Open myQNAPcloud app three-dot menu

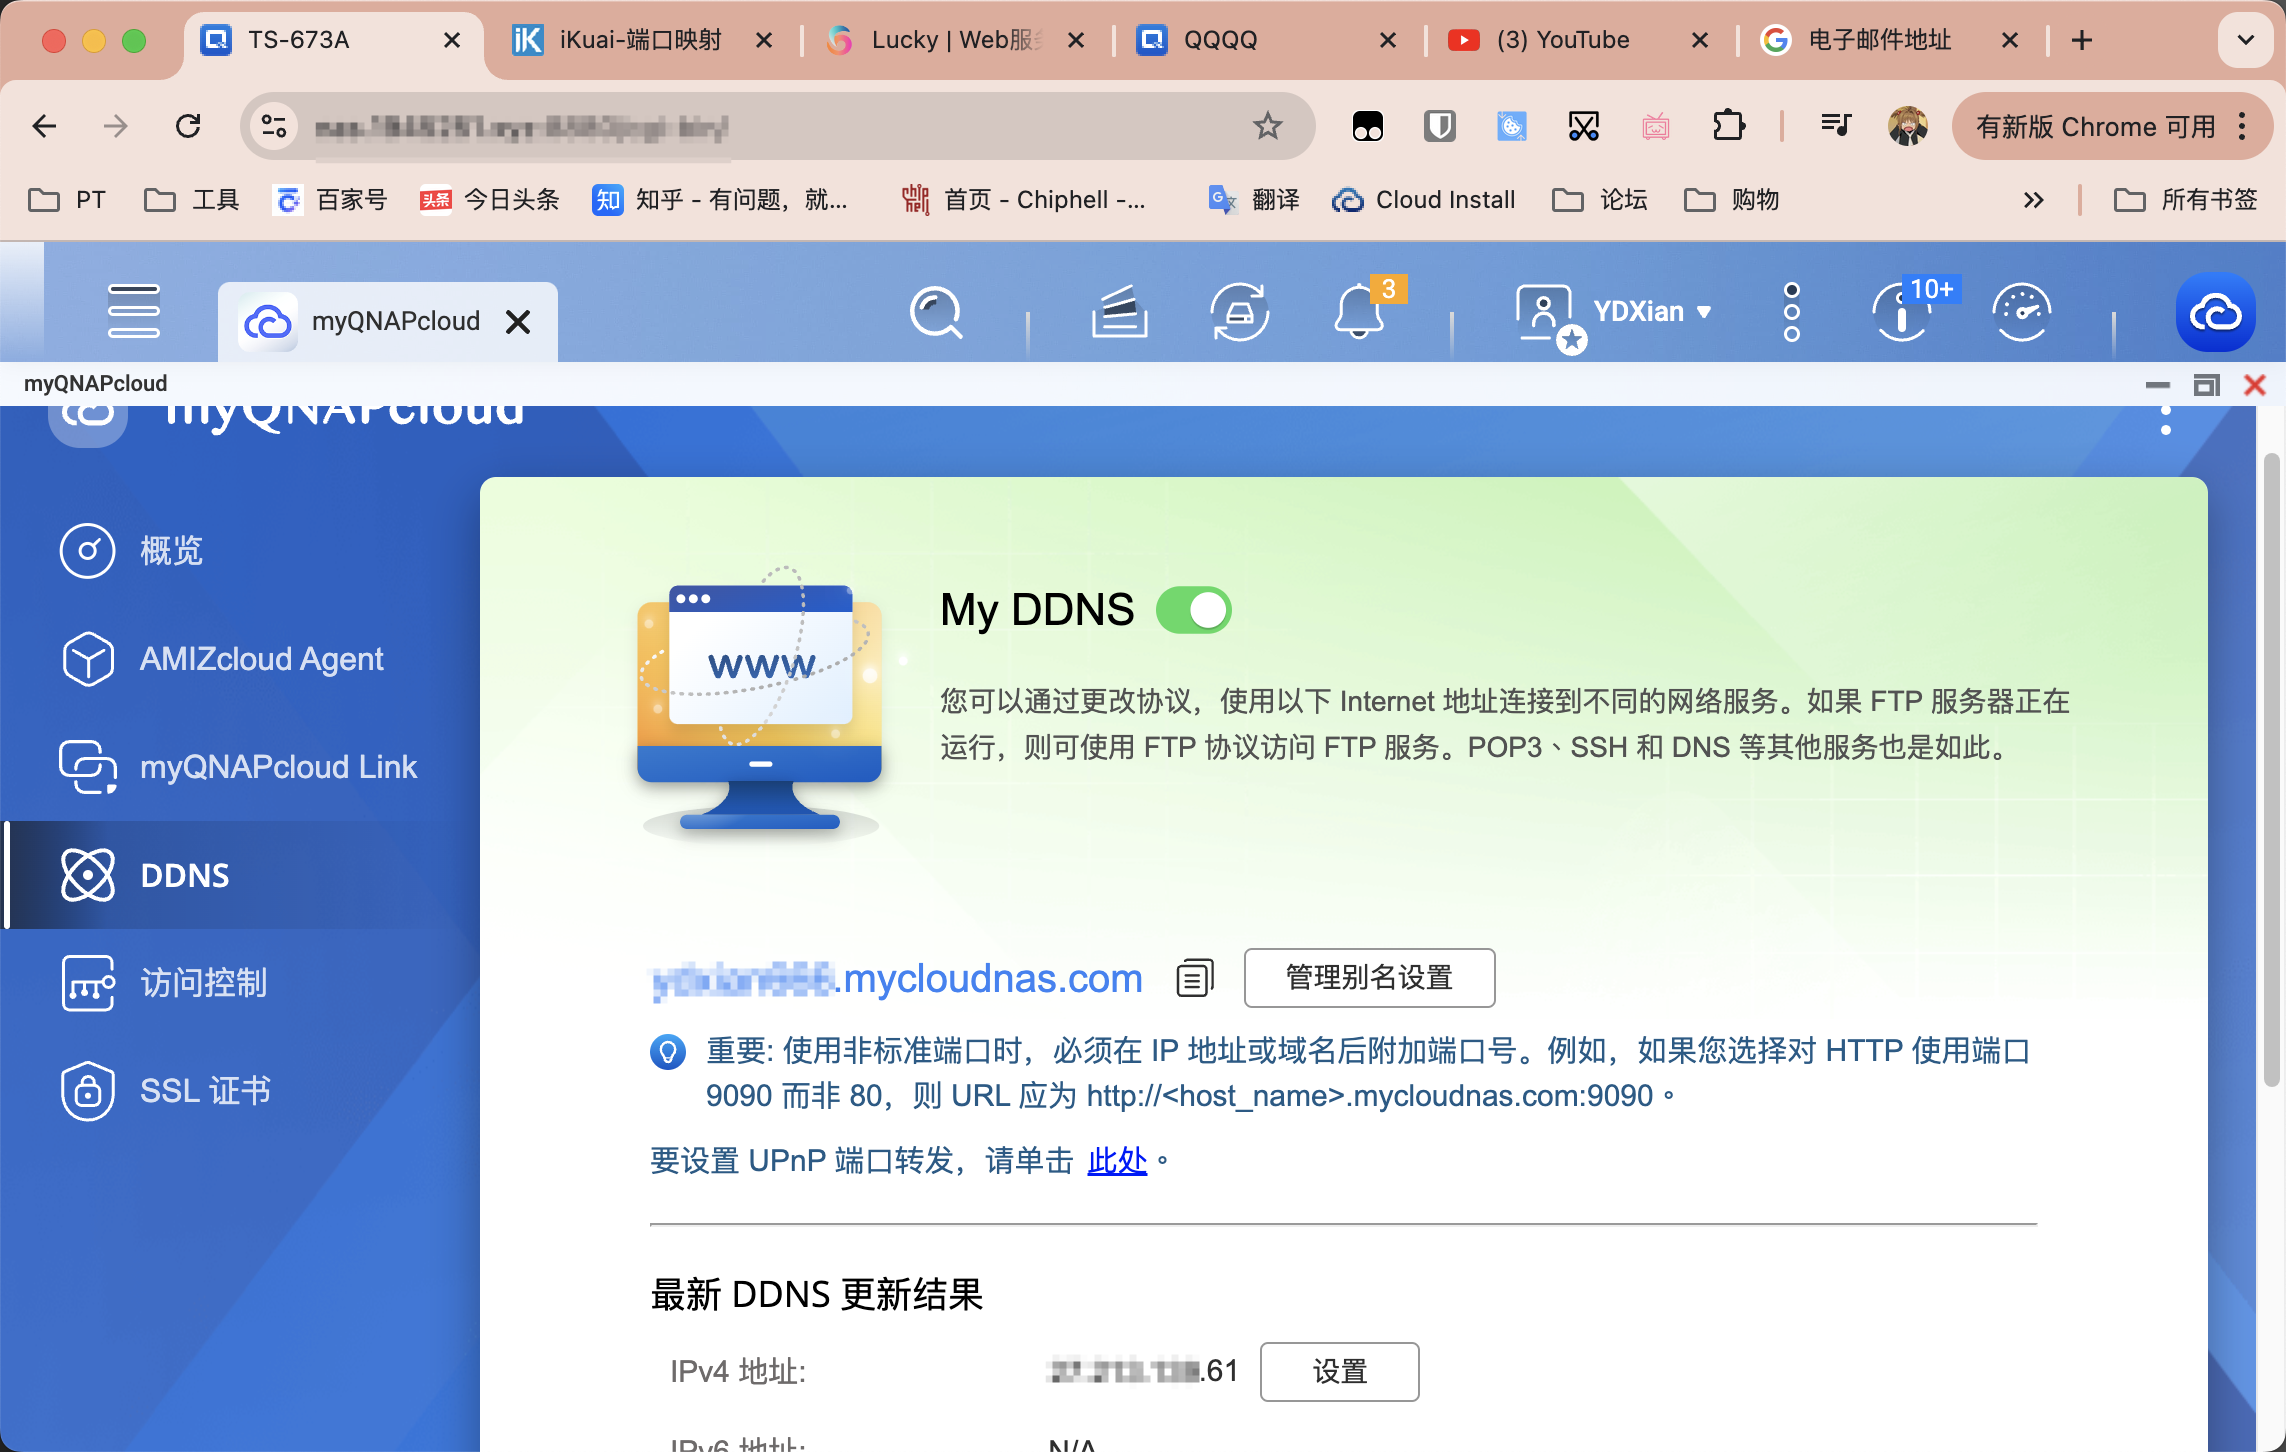[x=2165, y=420]
